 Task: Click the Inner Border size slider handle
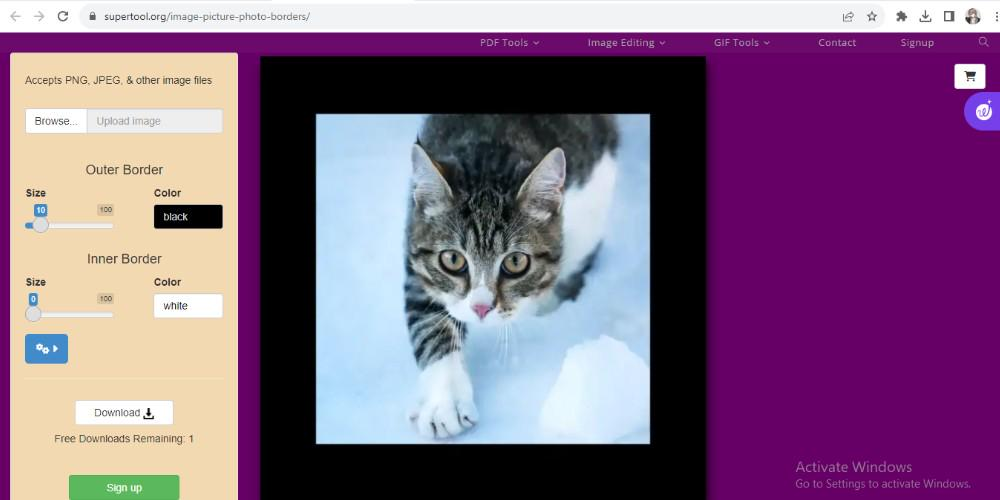33,314
